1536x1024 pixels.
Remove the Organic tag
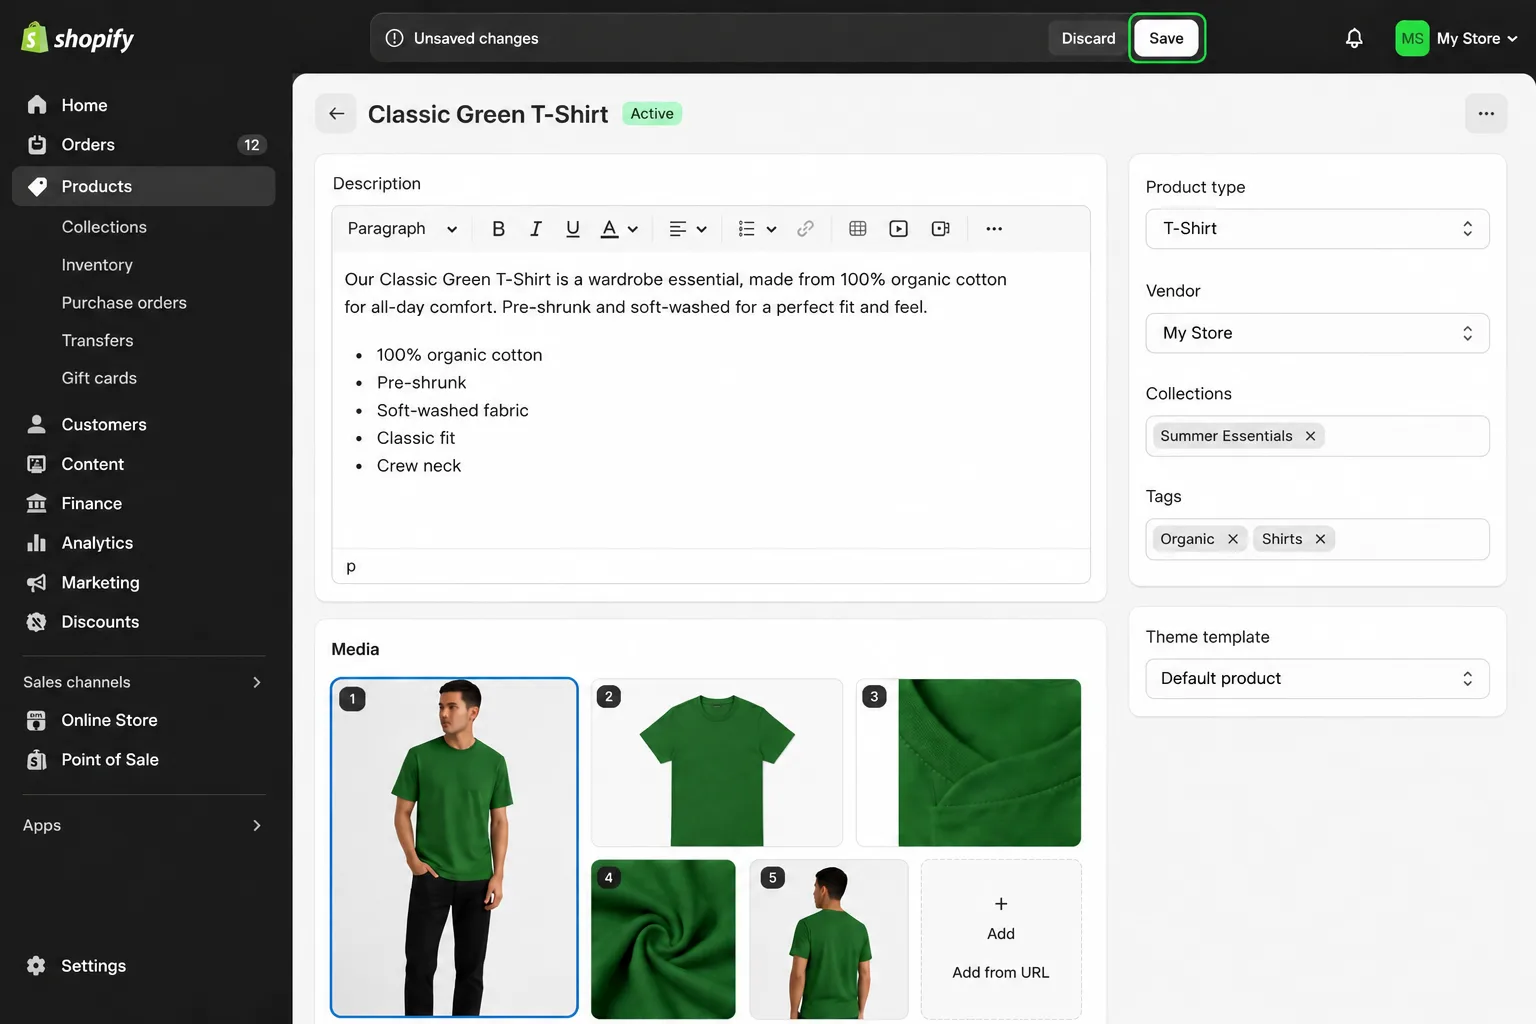pyautogui.click(x=1233, y=539)
